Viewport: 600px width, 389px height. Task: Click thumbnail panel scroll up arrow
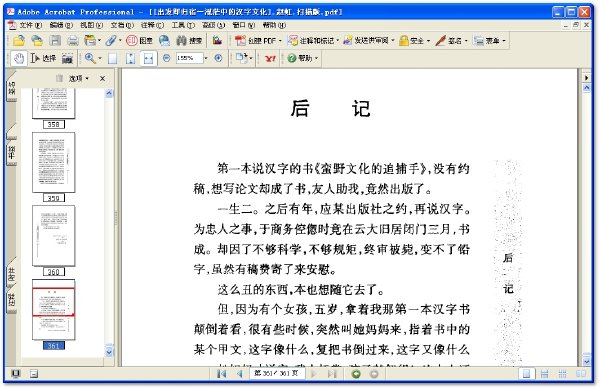tap(109, 93)
